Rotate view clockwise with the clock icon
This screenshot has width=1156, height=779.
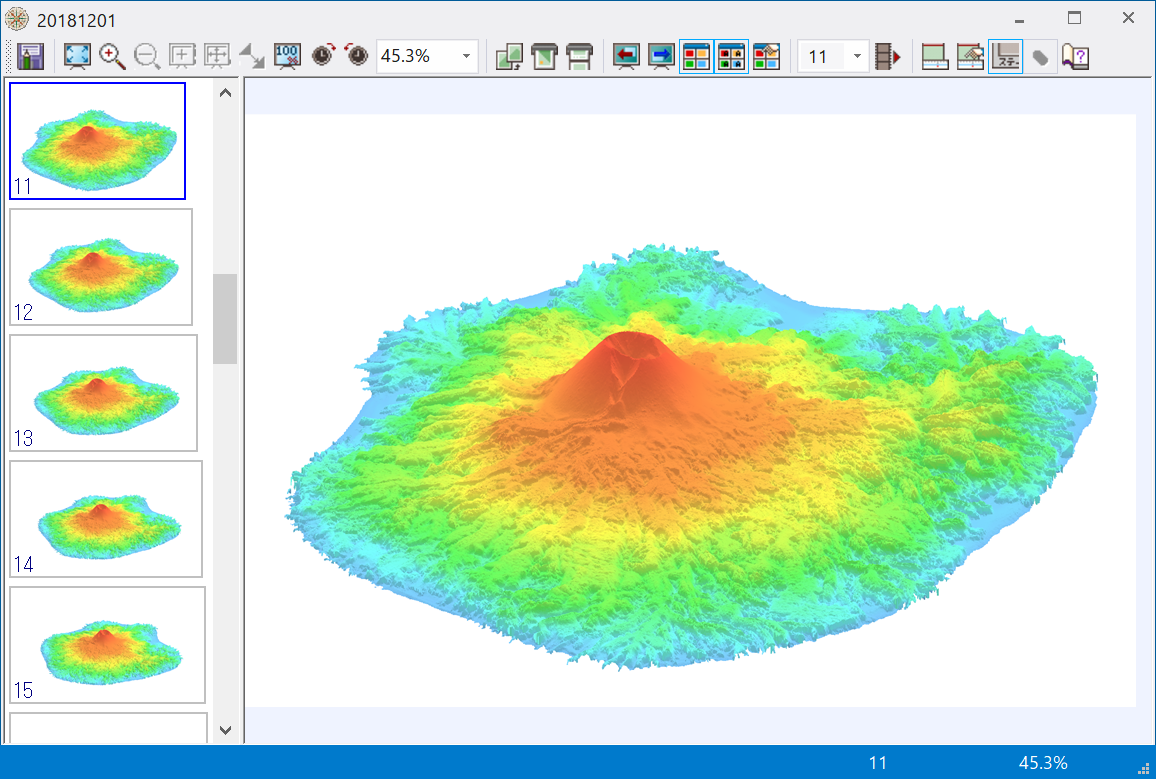[323, 57]
